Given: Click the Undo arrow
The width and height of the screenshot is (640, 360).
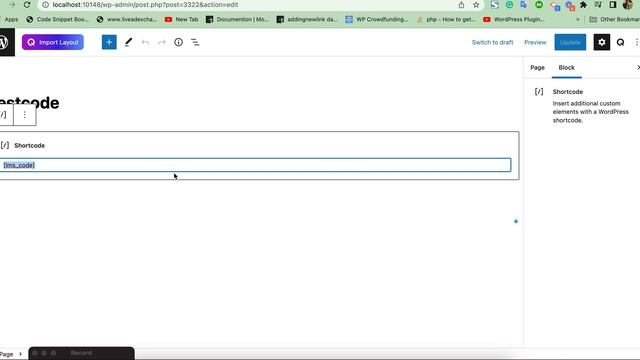Looking at the screenshot, I should pyautogui.click(x=145, y=42).
